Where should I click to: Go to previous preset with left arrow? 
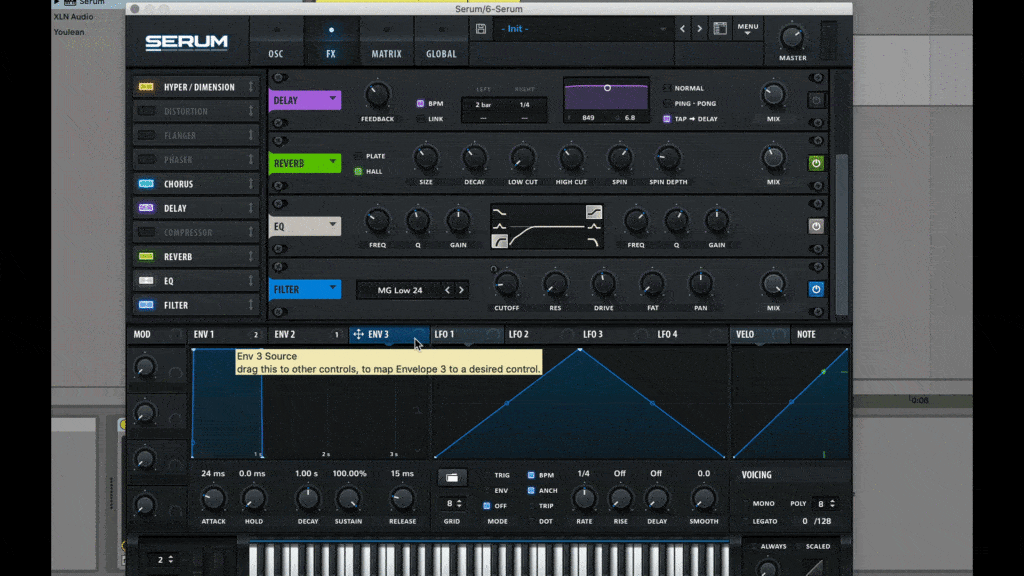tap(682, 29)
